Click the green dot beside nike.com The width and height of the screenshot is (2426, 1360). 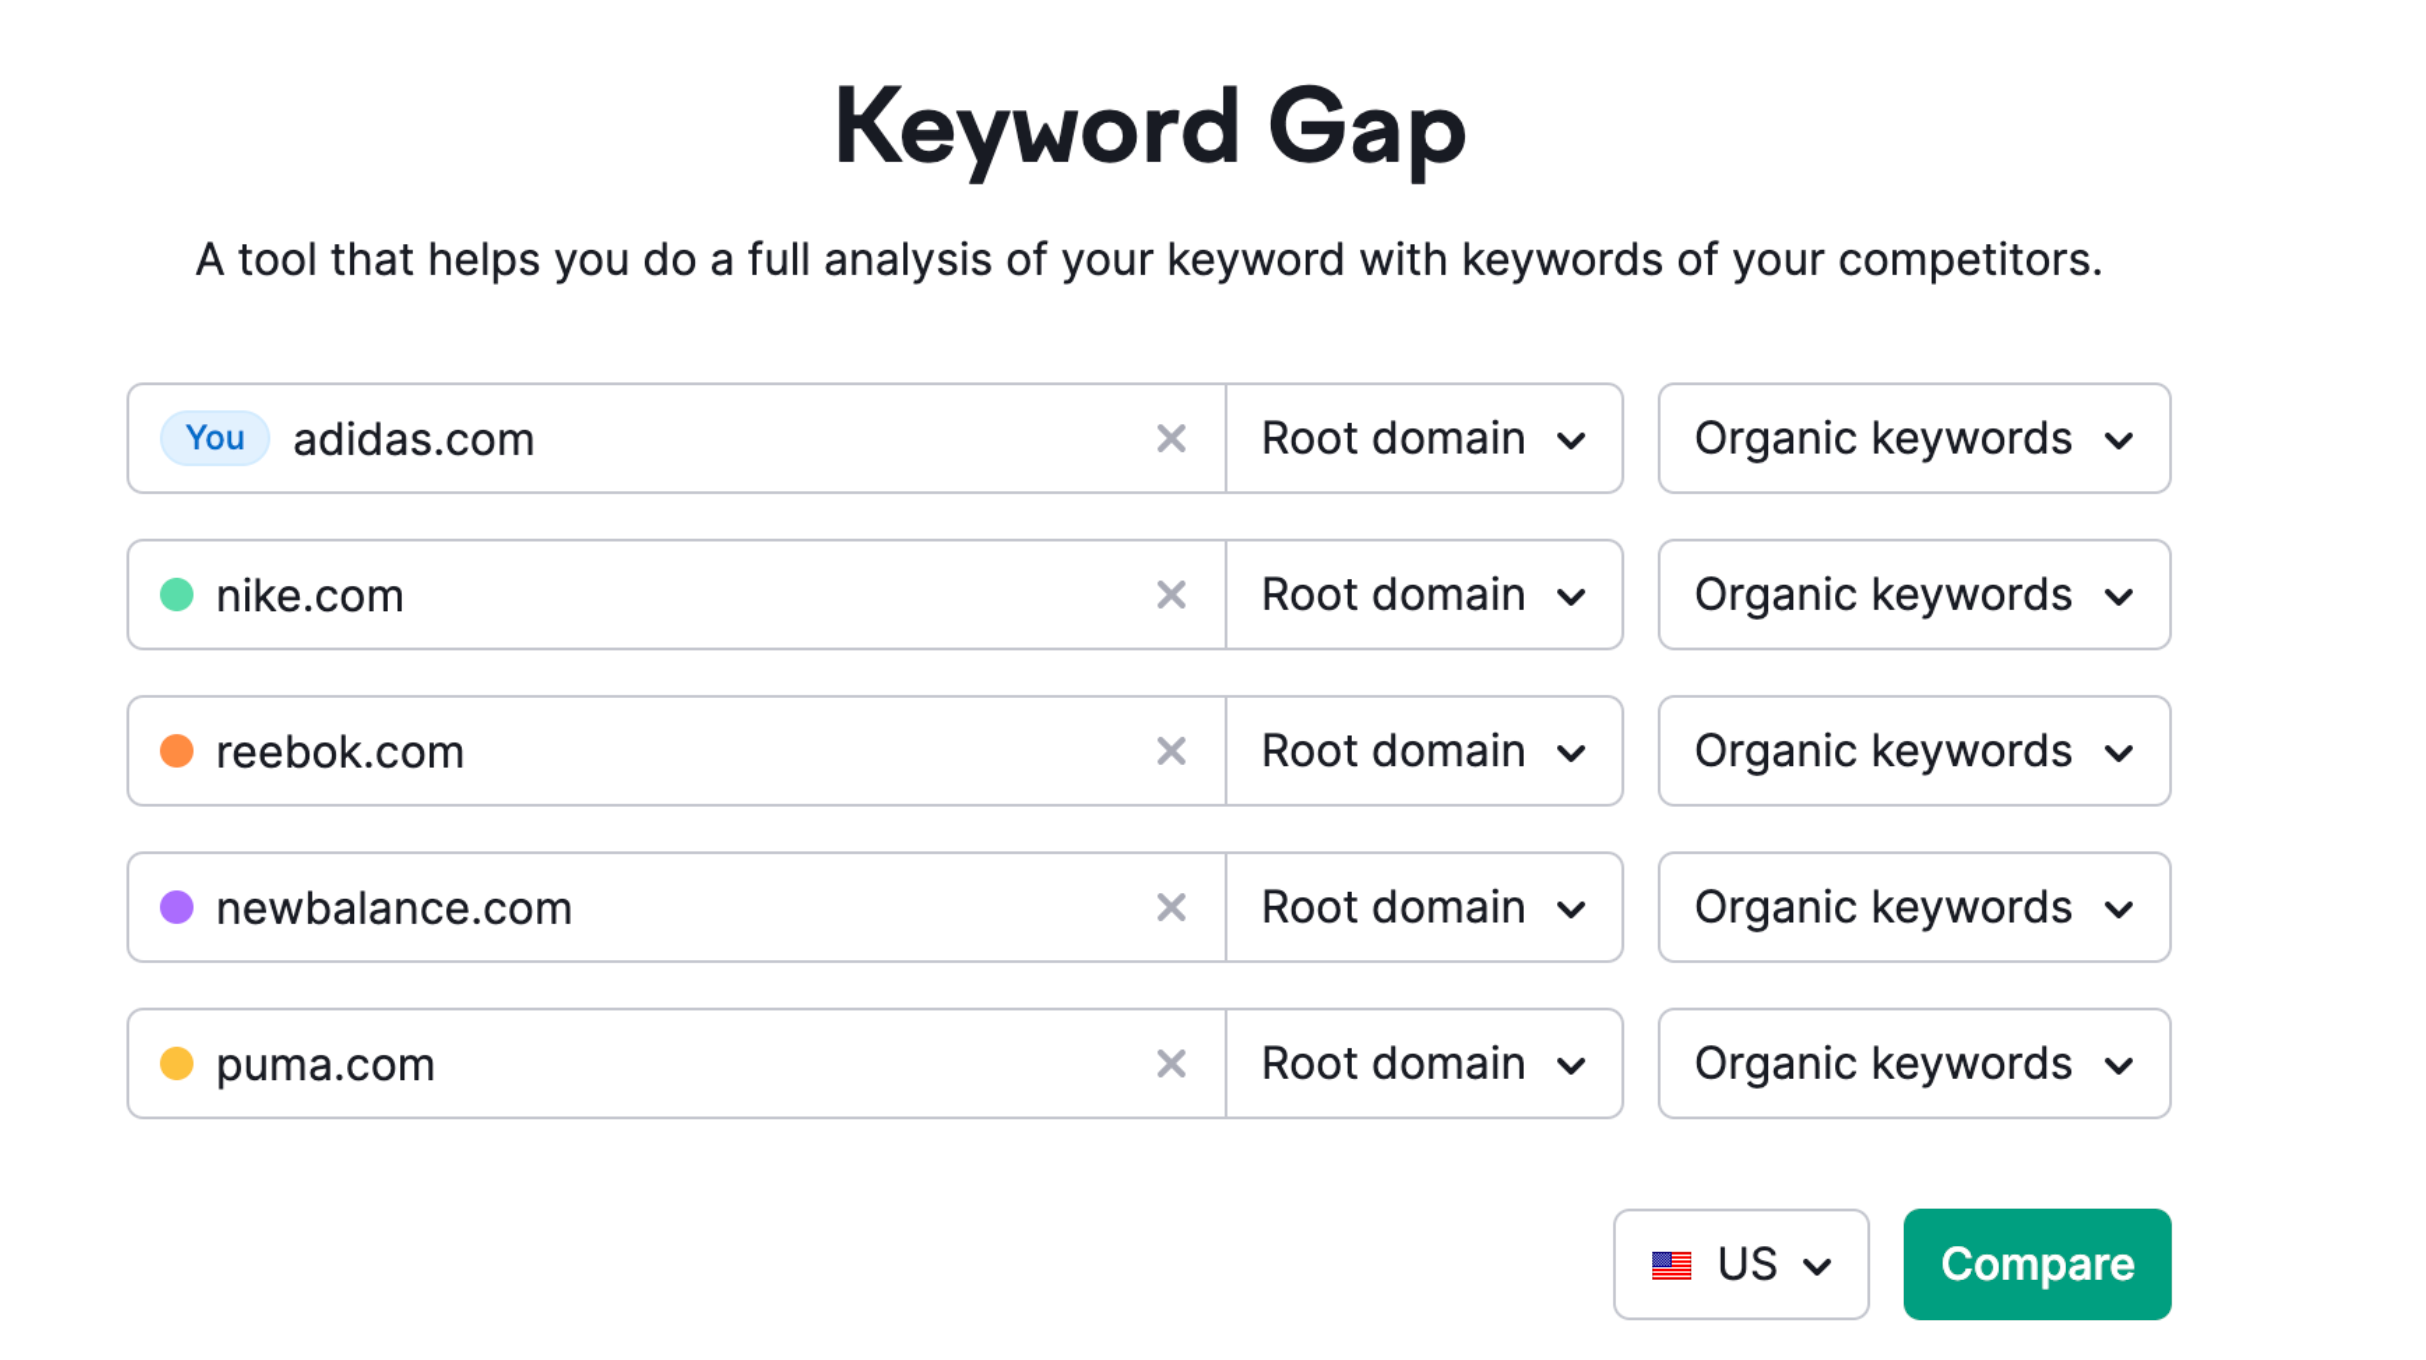pos(177,595)
